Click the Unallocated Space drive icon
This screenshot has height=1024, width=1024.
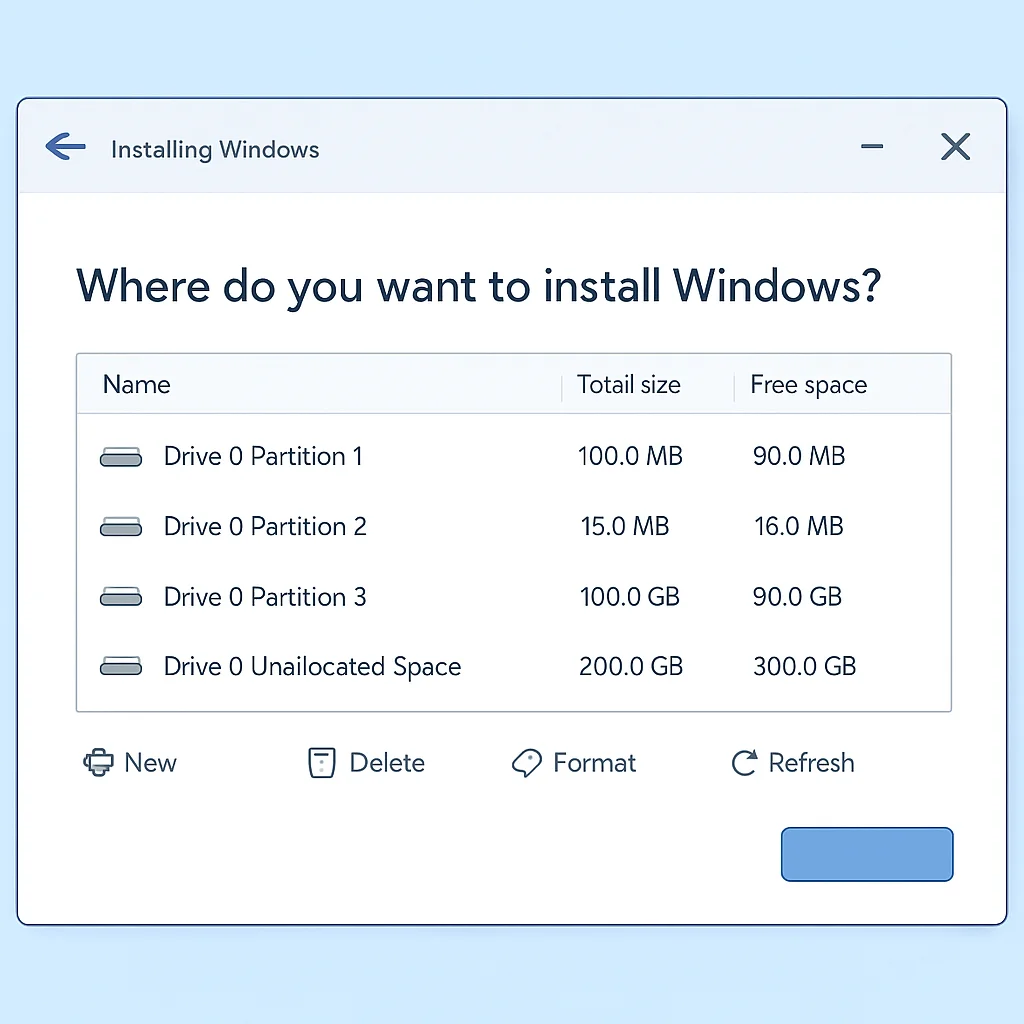pyautogui.click(x=121, y=666)
